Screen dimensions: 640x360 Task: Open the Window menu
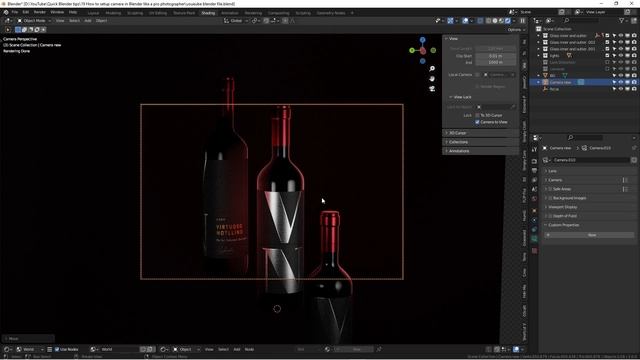pyautogui.click(x=57, y=12)
